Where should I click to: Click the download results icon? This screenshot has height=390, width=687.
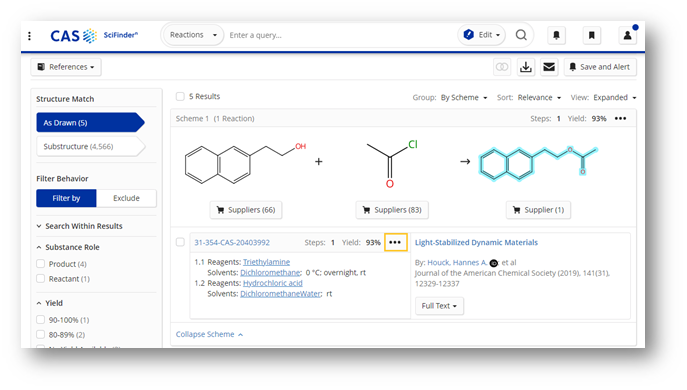pyautogui.click(x=526, y=67)
